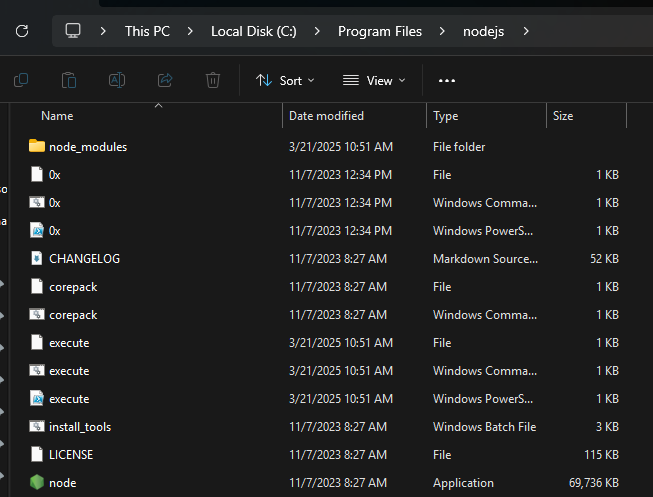Click the 115 KB size value
Screen dimensions: 653x497
pyautogui.click(x=601, y=455)
